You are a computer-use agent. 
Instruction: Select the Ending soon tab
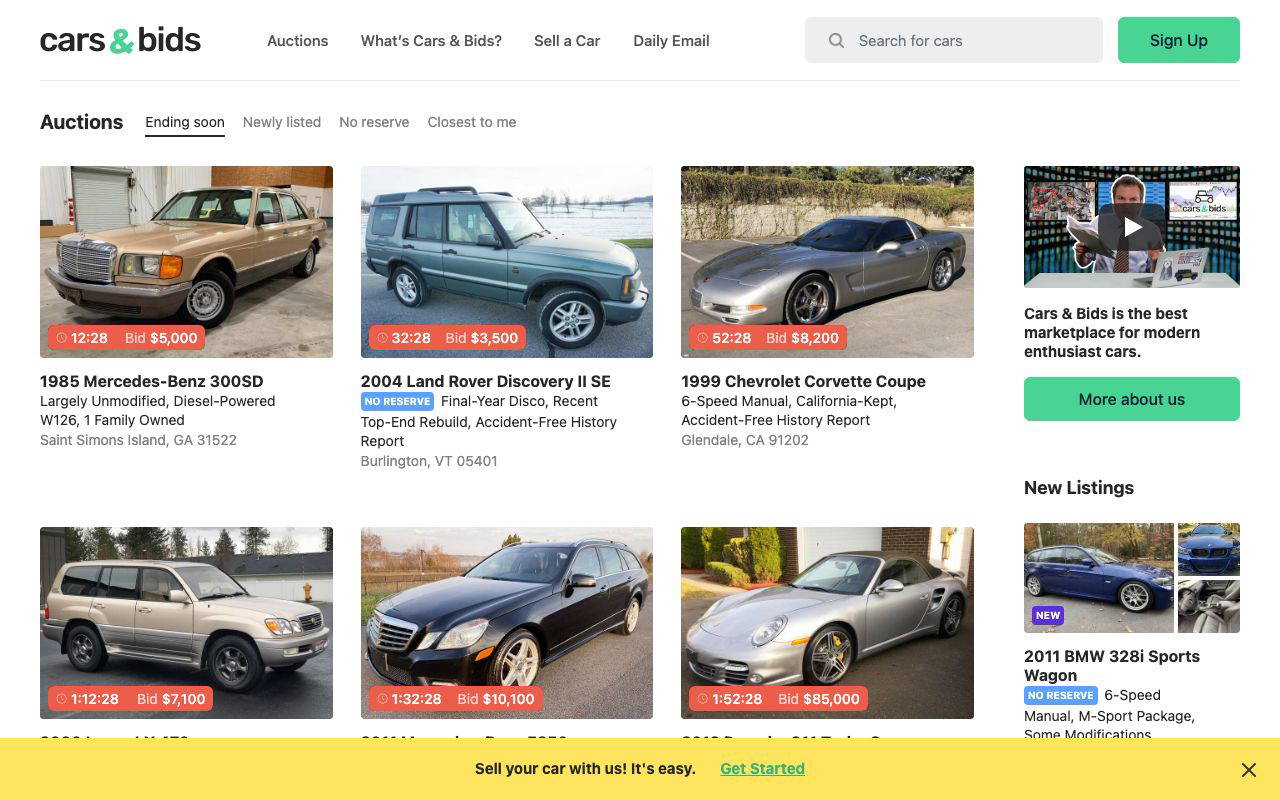click(x=184, y=122)
